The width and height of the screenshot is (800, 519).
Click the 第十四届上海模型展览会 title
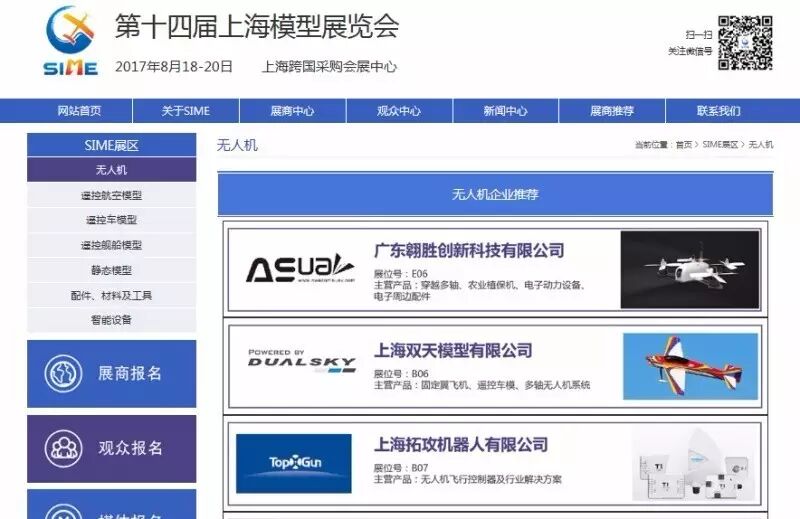coord(257,27)
